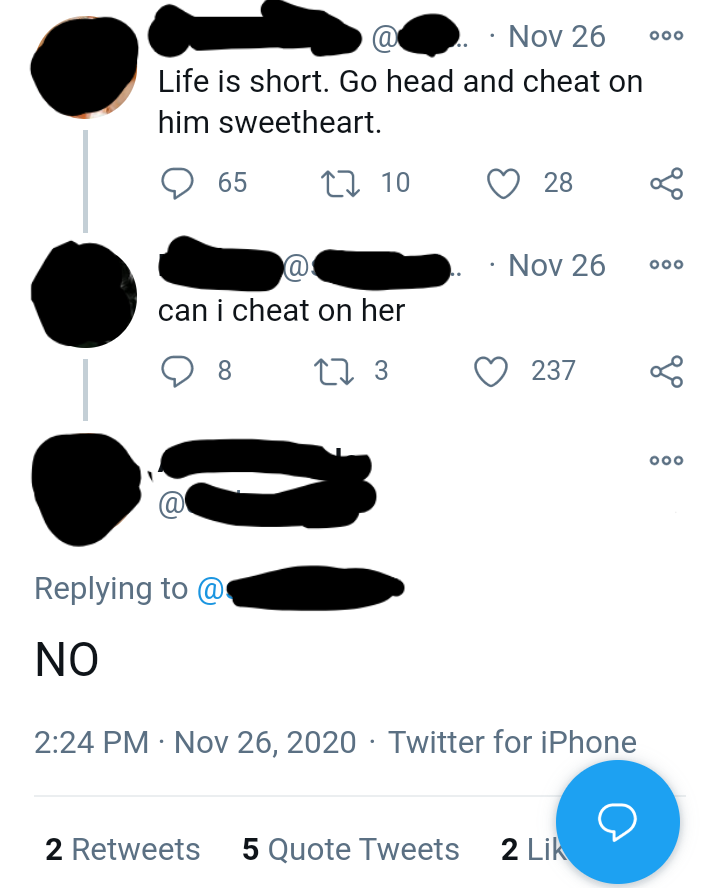Like the 'Life is short' tweet

coord(504,182)
